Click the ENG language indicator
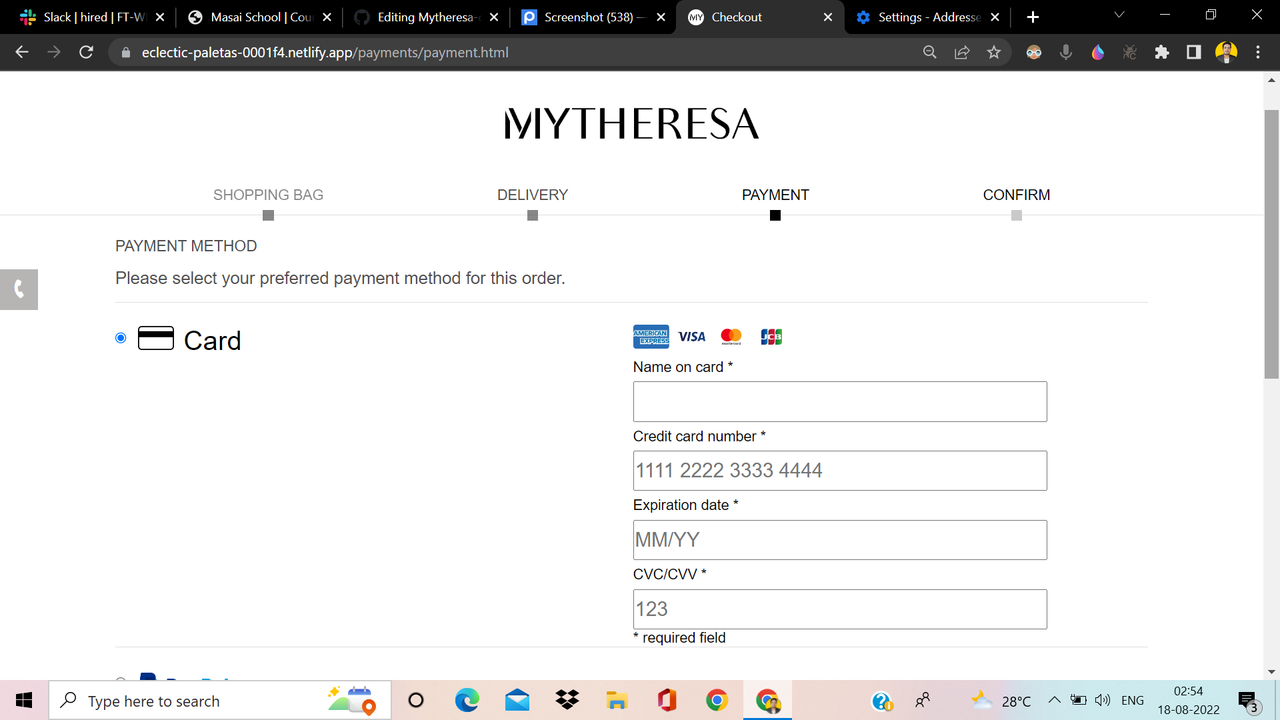The width and height of the screenshot is (1280, 720). pos(1132,700)
